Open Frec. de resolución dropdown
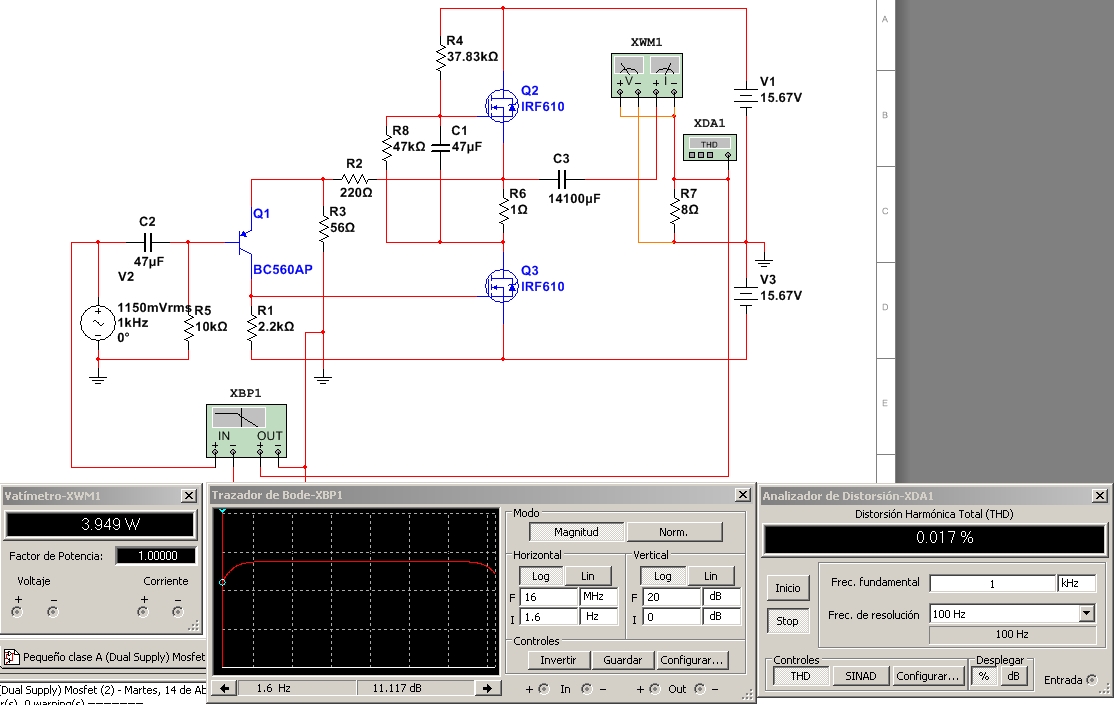 tap(1086, 613)
